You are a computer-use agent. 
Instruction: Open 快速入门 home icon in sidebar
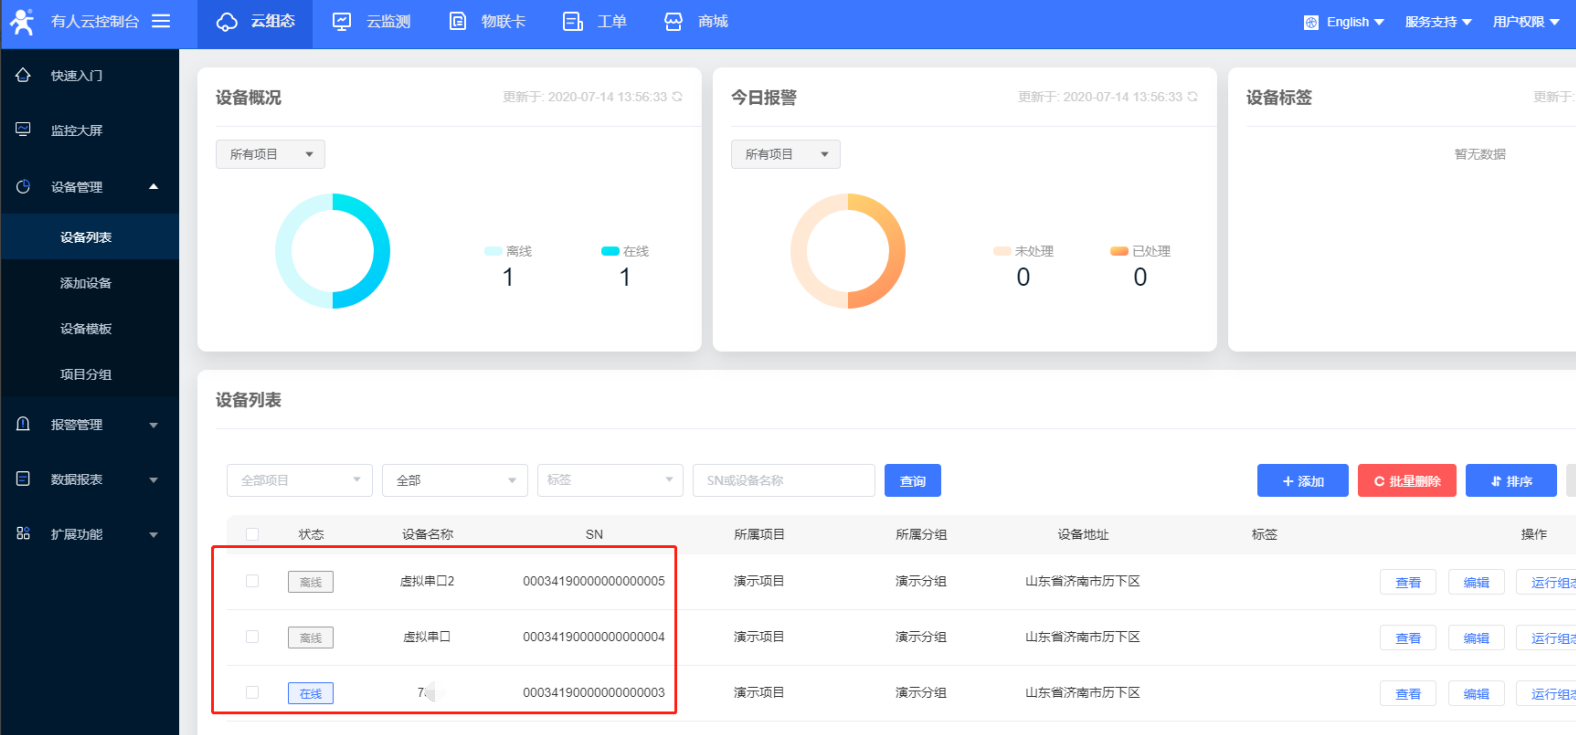coord(23,75)
